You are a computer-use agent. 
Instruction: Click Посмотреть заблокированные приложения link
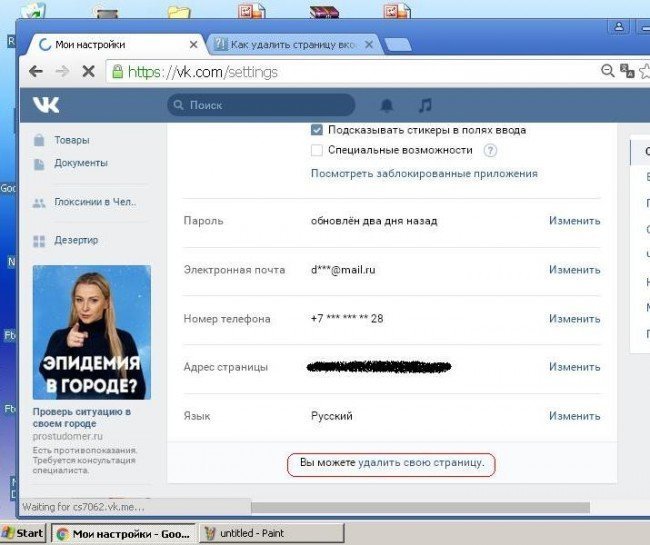tap(424, 174)
